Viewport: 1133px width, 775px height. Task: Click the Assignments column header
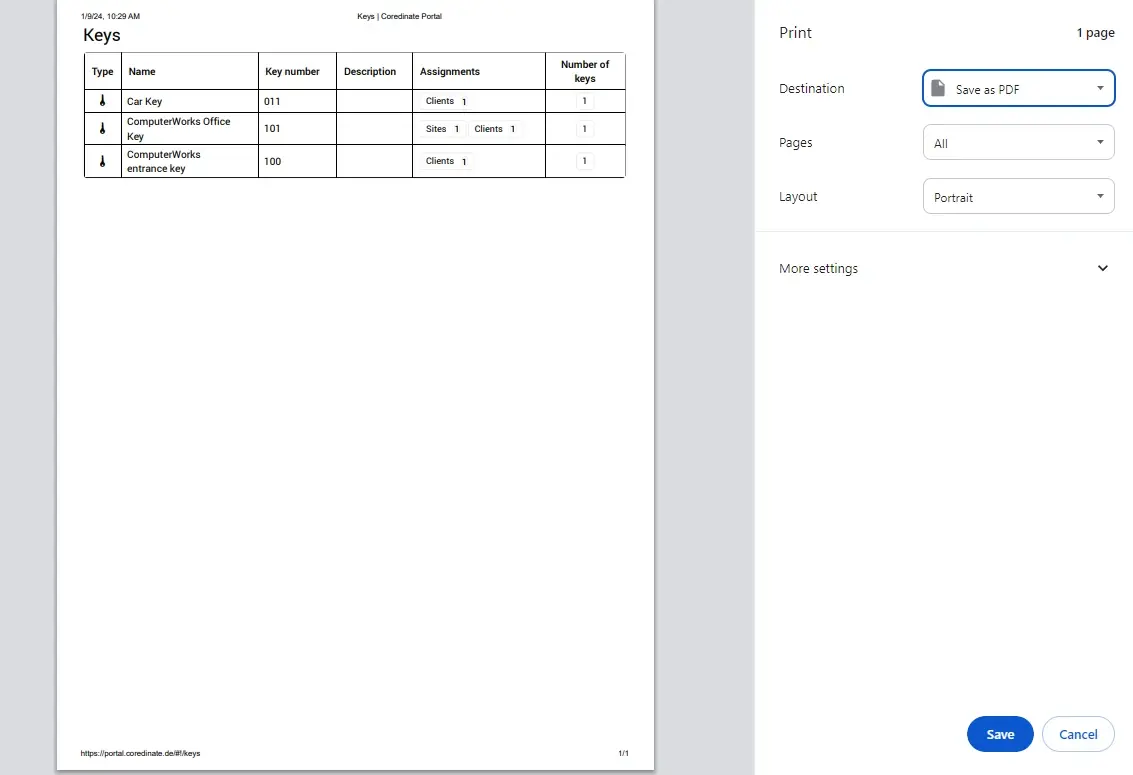[x=450, y=72]
